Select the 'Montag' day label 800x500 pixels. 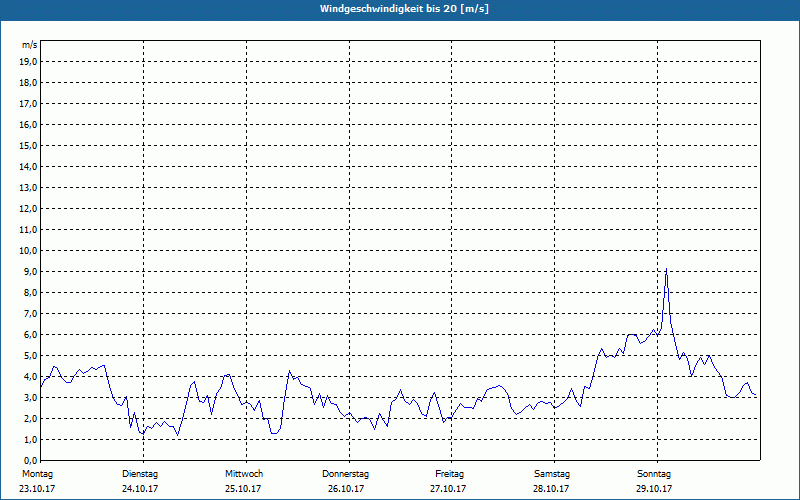point(37,474)
